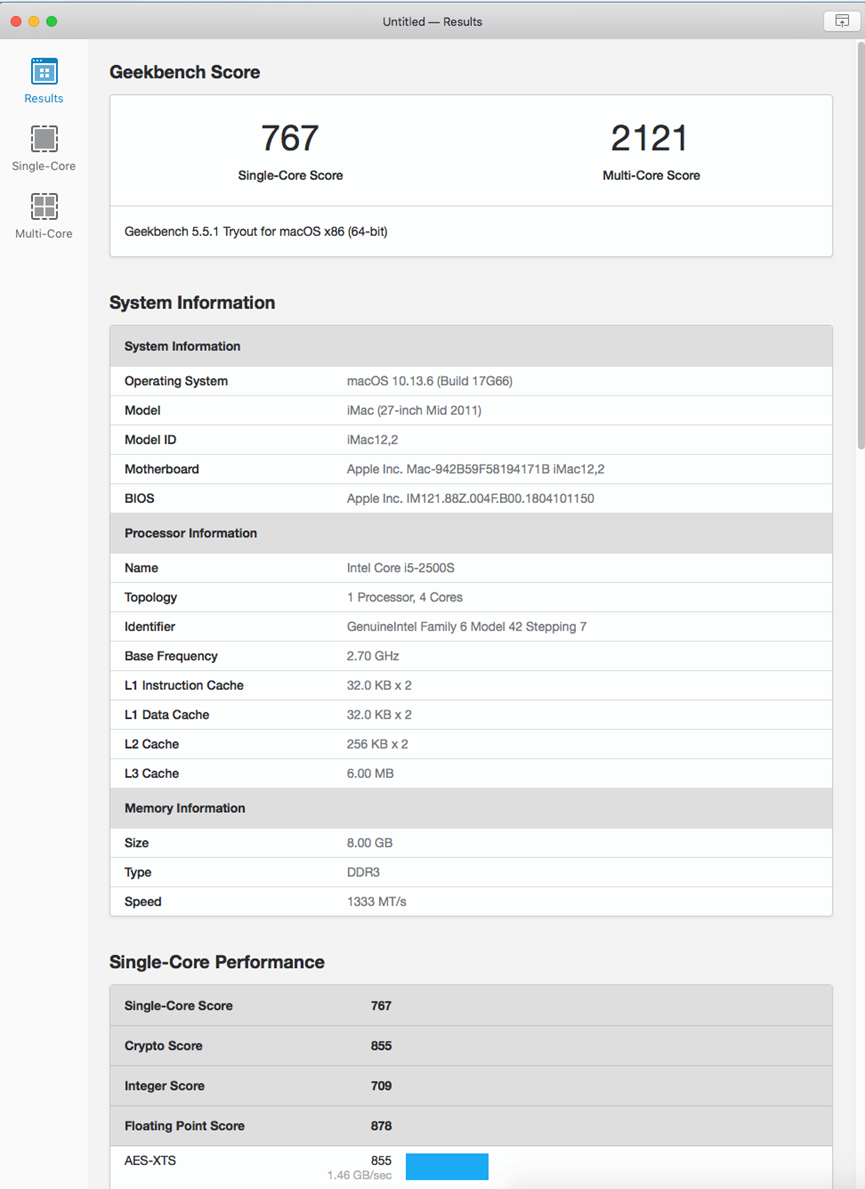
Task: Click the AES-XTS blue score bar
Action: [x=447, y=1166]
